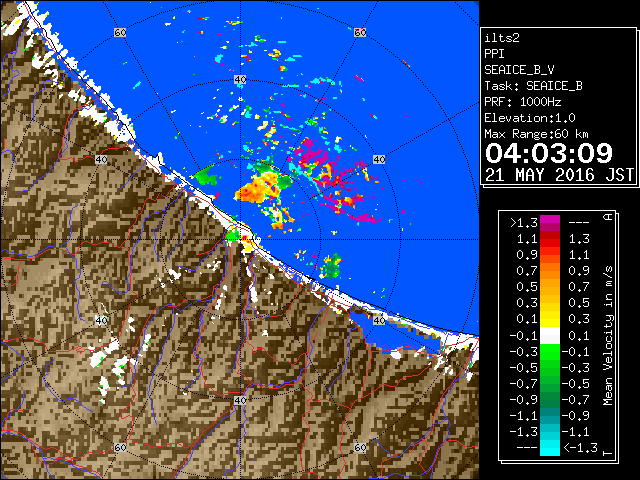Click the 'Task: SEAICE_B' line
The height and width of the screenshot is (480, 640).
tap(533, 86)
